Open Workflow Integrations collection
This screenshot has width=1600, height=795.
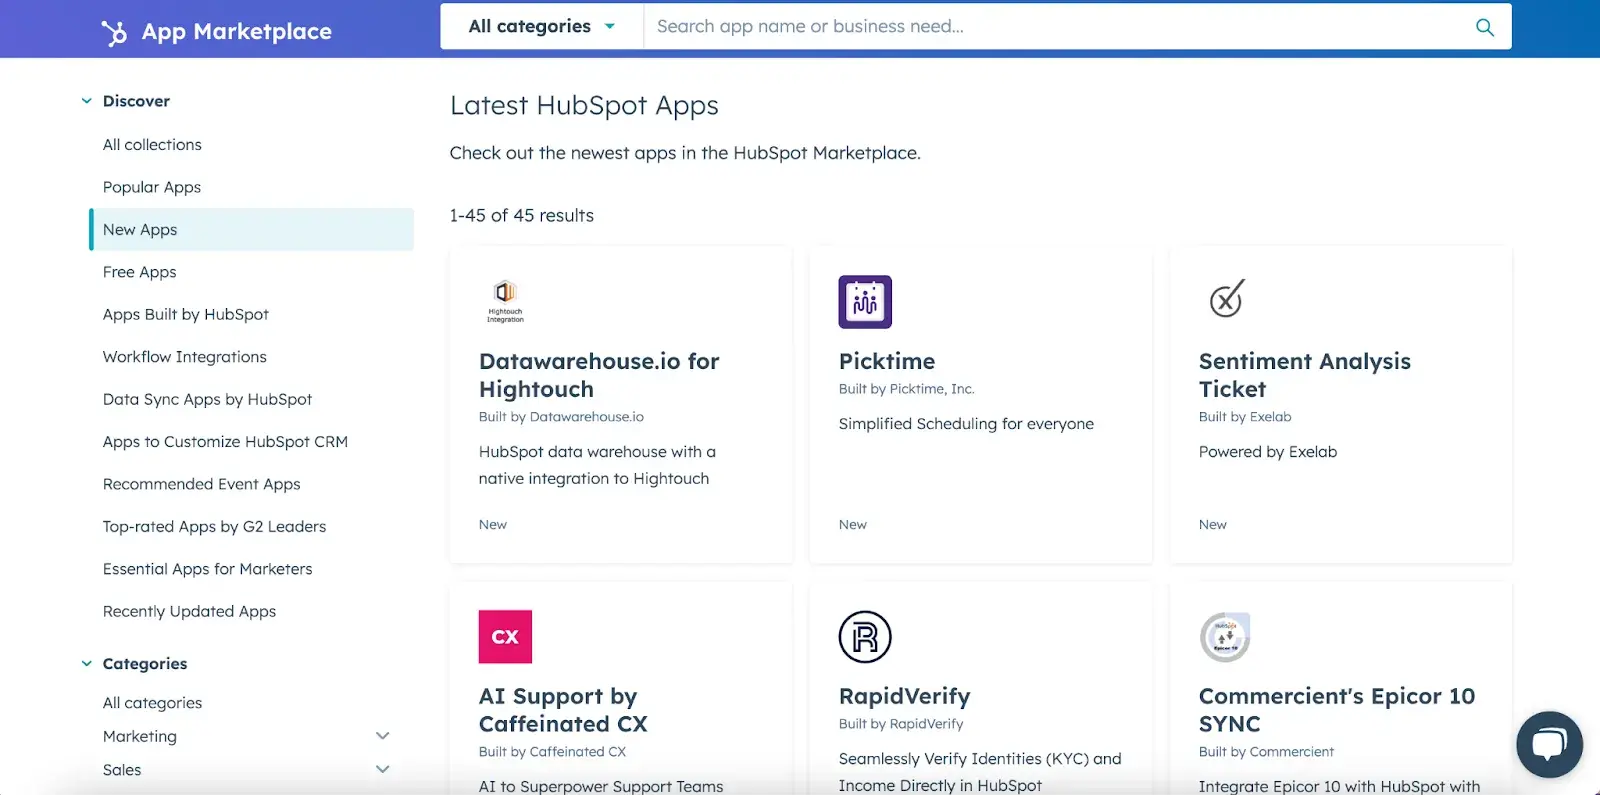click(185, 357)
